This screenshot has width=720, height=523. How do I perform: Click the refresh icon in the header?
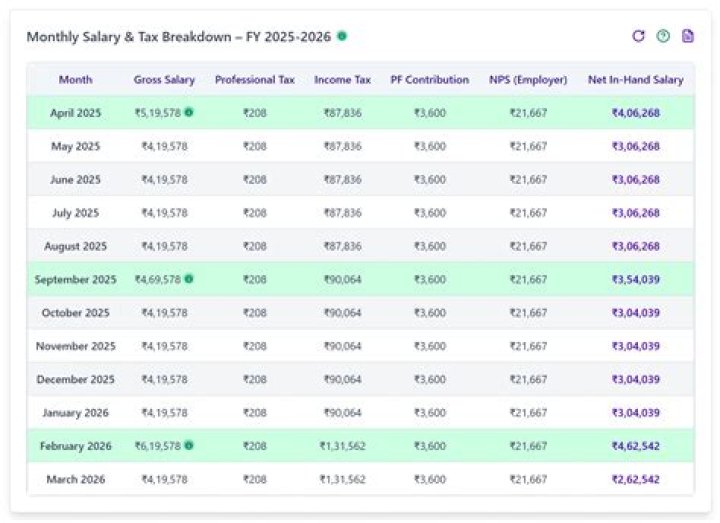click(x=639, y=36)
